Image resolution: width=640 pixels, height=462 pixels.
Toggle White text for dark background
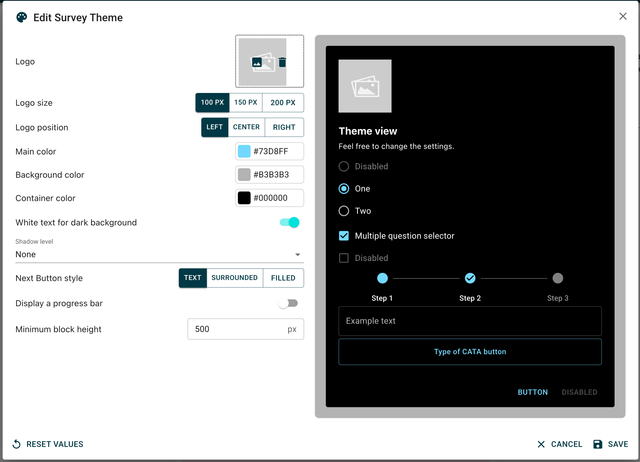click(x=288, y=222)
